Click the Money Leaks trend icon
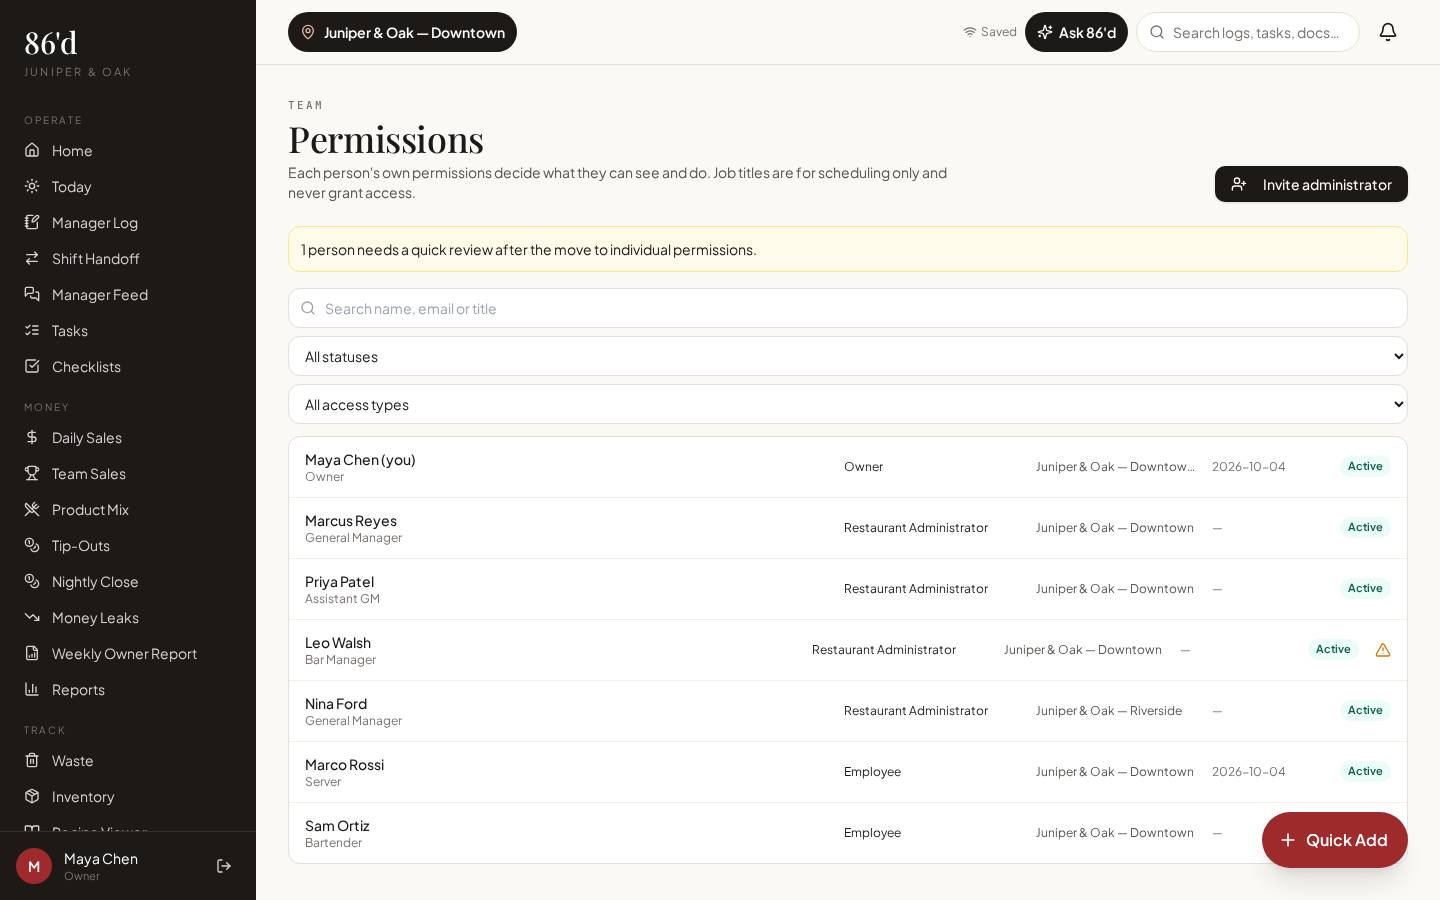1440x900 pixels. coord(32,617)
